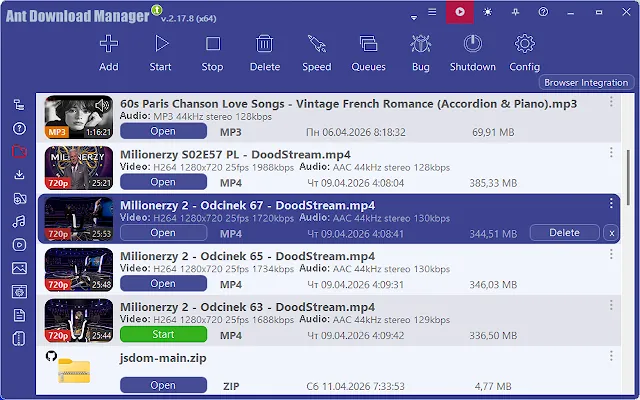Click the Delete trash toolbar icon
This screenshot has height=400, width=640.
point(264,44)
